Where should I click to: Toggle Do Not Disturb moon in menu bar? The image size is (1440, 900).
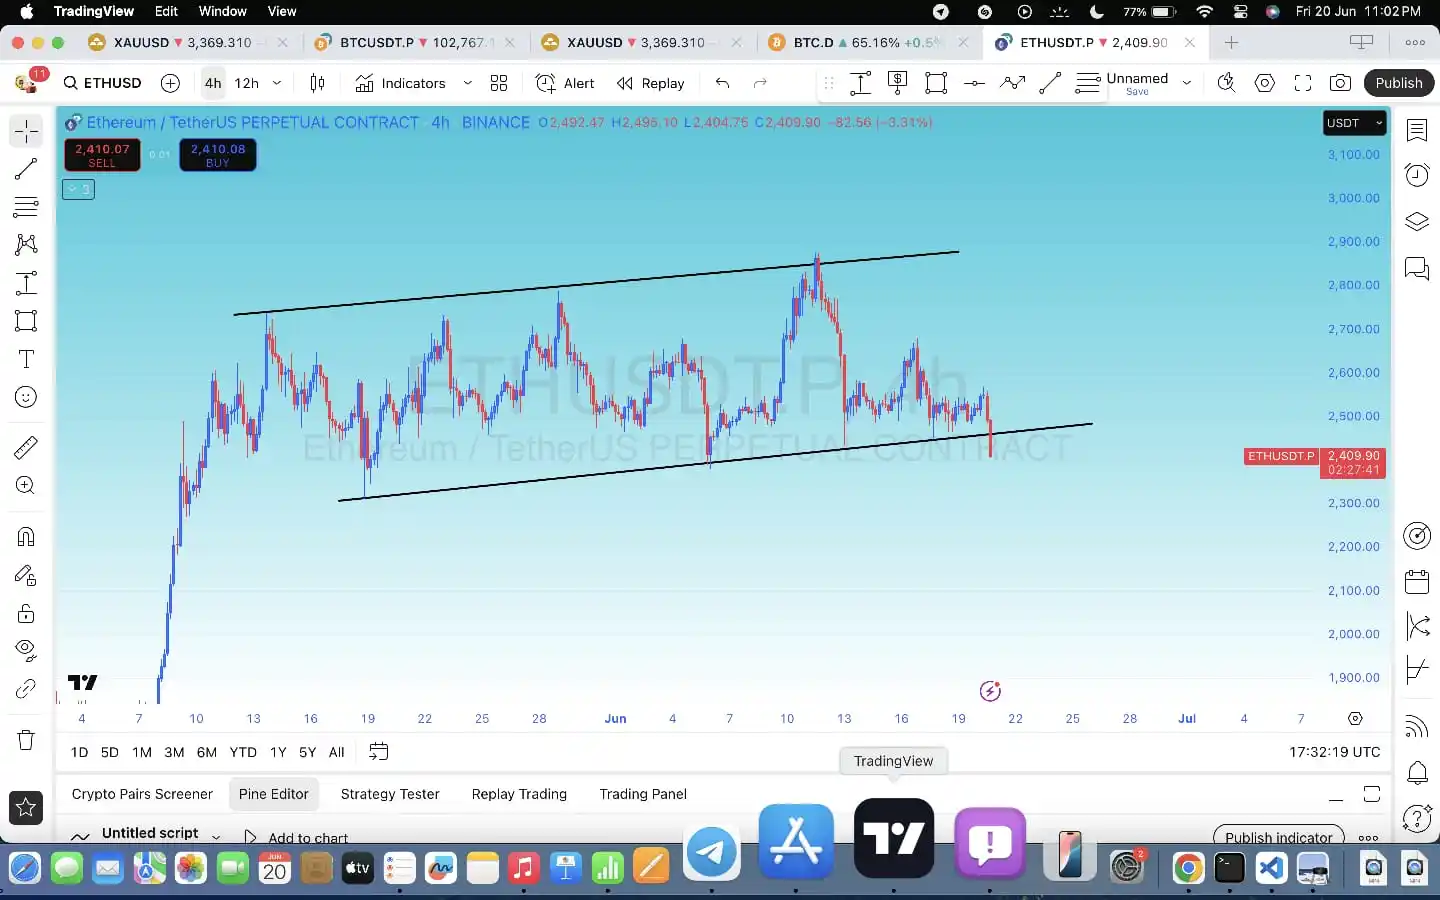pyautogui.click(x=1097, y=12)
